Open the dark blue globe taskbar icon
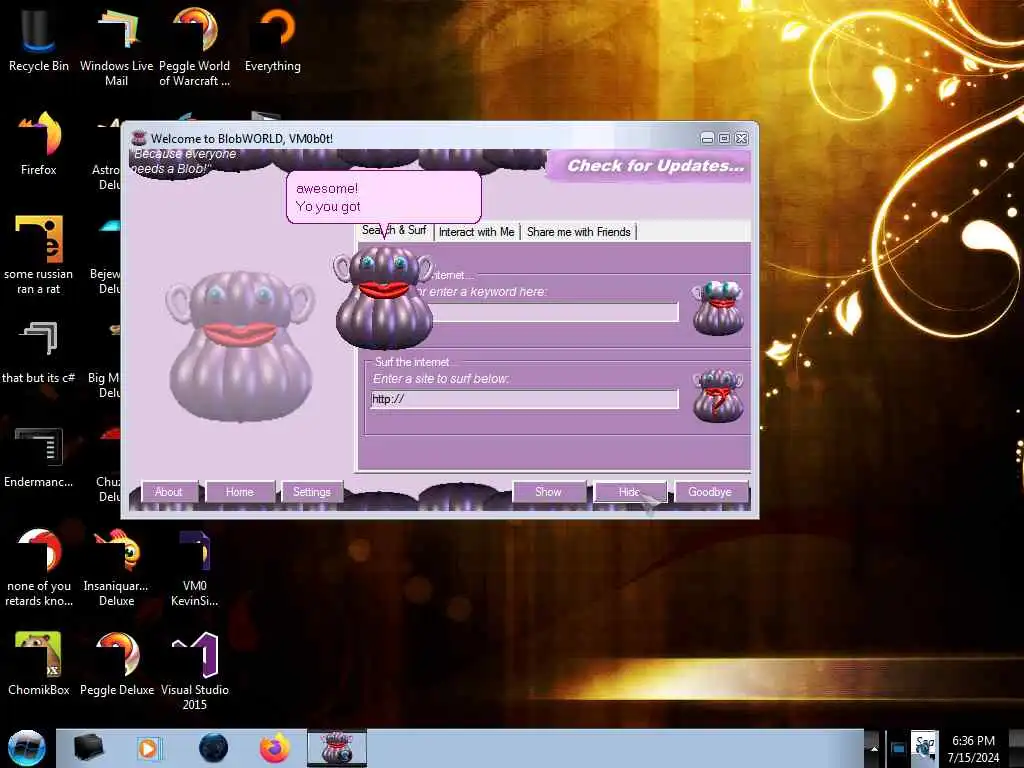Screen dimensions: 1024x768 pyautogui.click(x=214, y=748)
